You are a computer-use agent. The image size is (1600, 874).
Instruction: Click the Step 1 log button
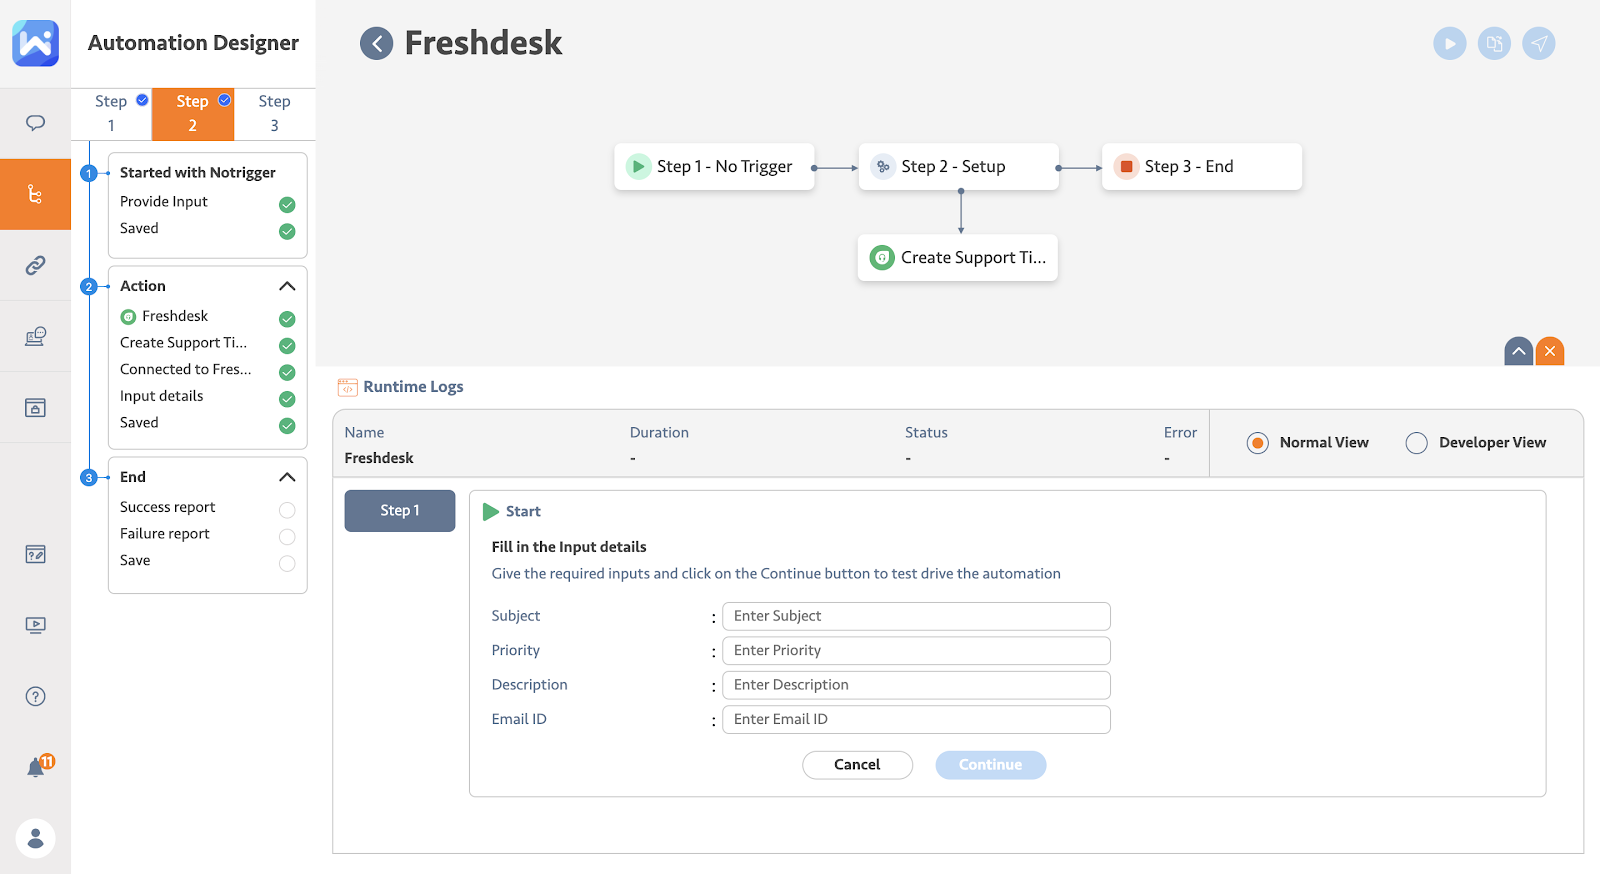click(x=400, y=511)
